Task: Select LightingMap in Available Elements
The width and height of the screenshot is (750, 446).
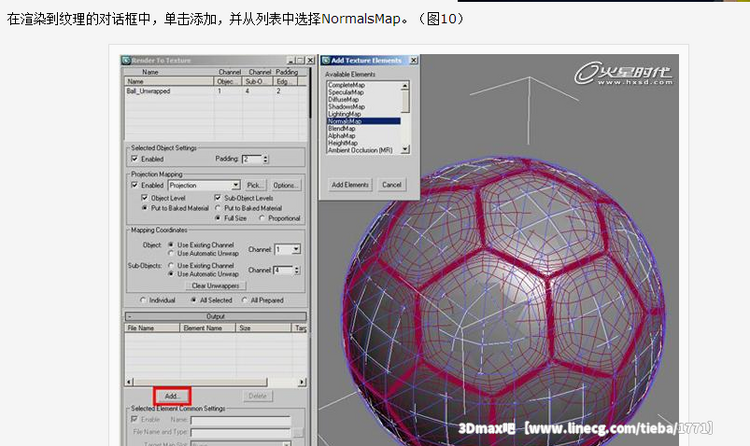Action: [x=364, y=114]
